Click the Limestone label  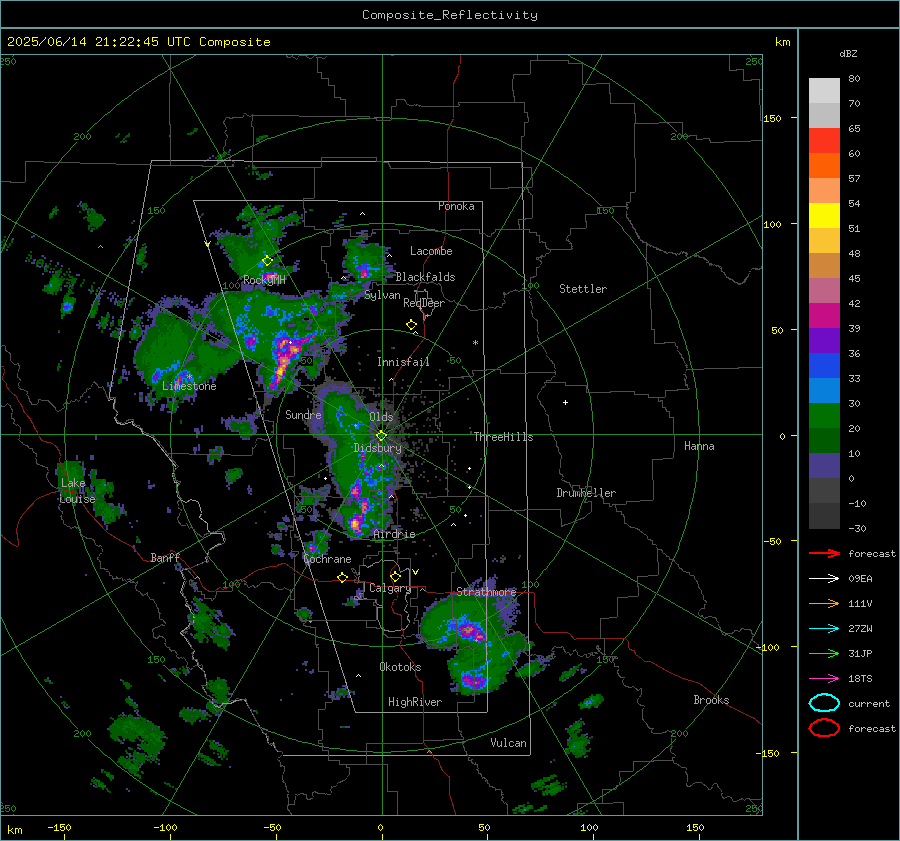[x=189, y=386]
